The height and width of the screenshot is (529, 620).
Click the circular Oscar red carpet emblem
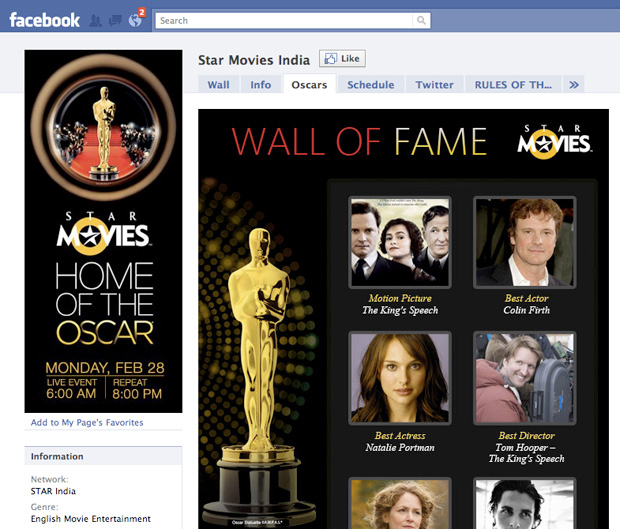click(x=104, y=127)
